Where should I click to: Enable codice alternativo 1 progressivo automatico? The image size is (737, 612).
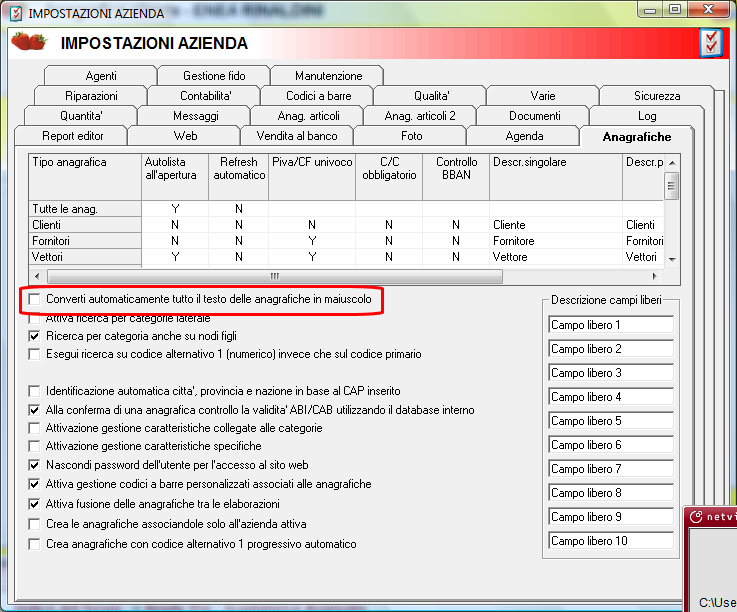pyautogui.click(x=34, y=544)
